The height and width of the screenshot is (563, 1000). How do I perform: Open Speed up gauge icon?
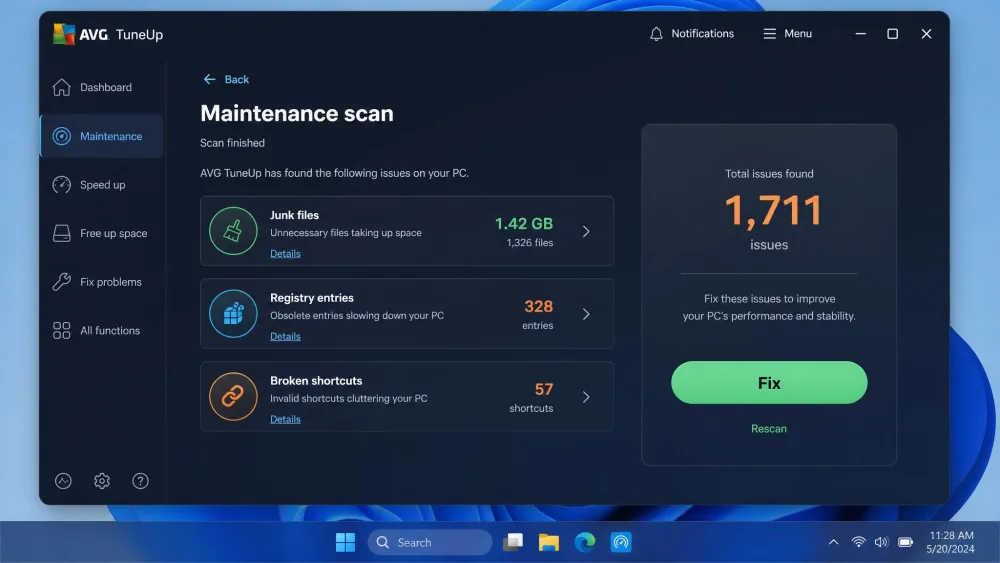[62, 185]
